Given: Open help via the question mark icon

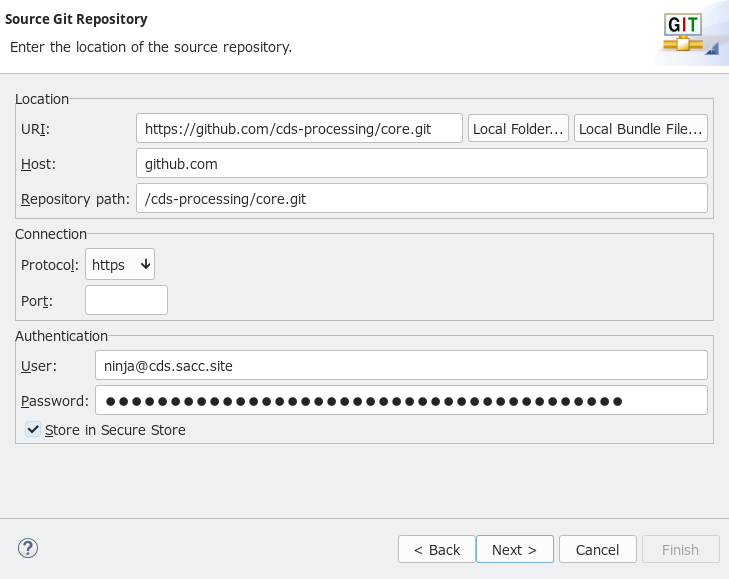Looking at the screenshot, I should pos(28,548).
